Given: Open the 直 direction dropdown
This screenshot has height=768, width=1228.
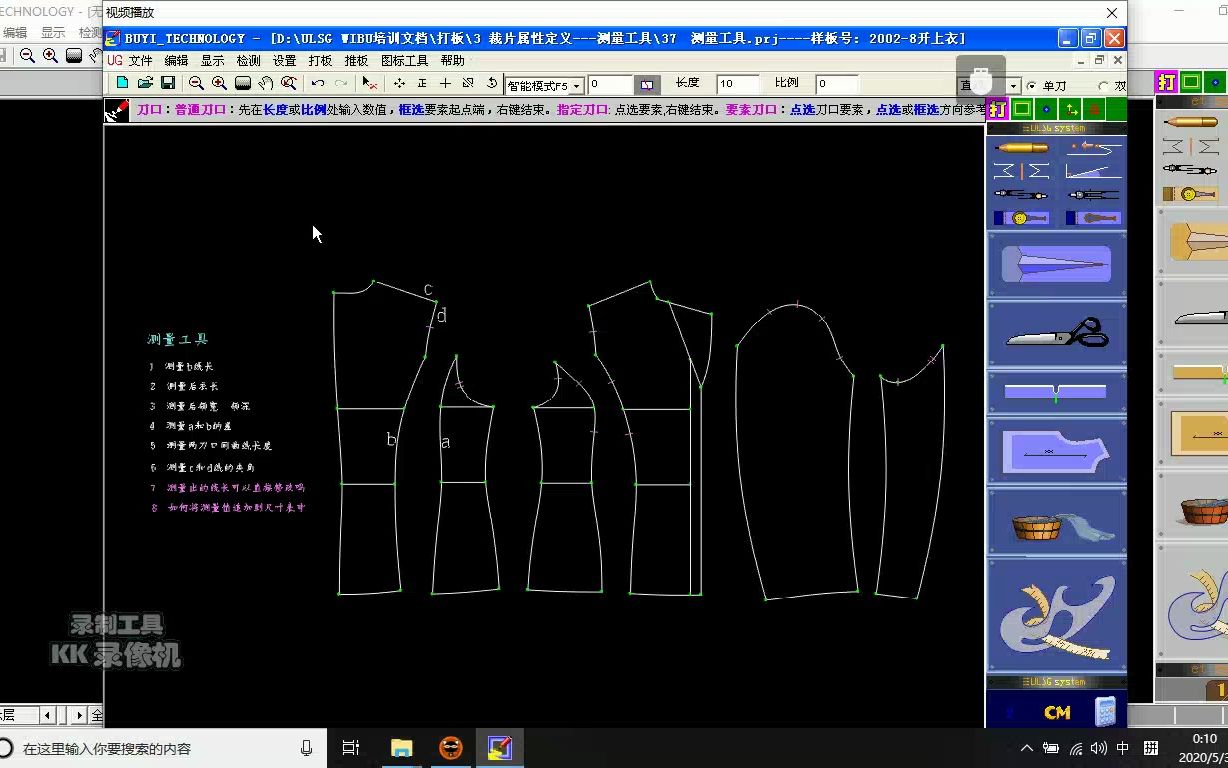Looking at the screenshot, I should (x=1013, y=85).
